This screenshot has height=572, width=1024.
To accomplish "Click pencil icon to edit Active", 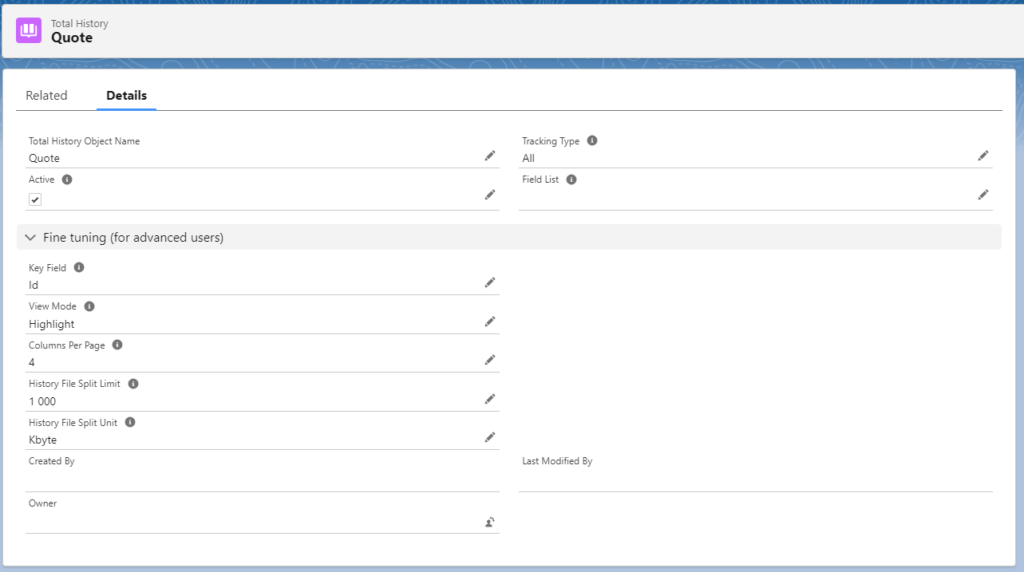I will 489,195.
